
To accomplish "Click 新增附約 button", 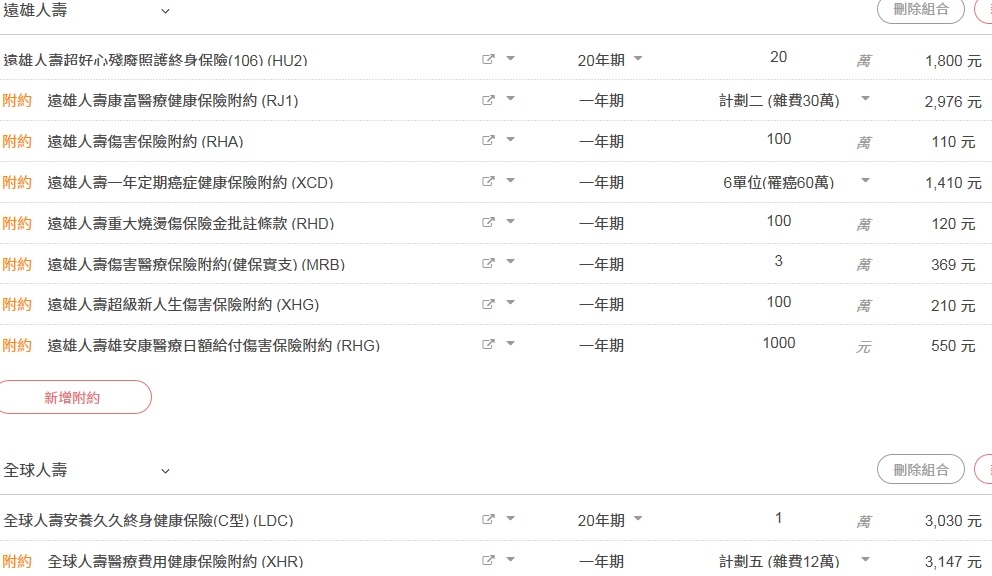I will tap(72, 398).
